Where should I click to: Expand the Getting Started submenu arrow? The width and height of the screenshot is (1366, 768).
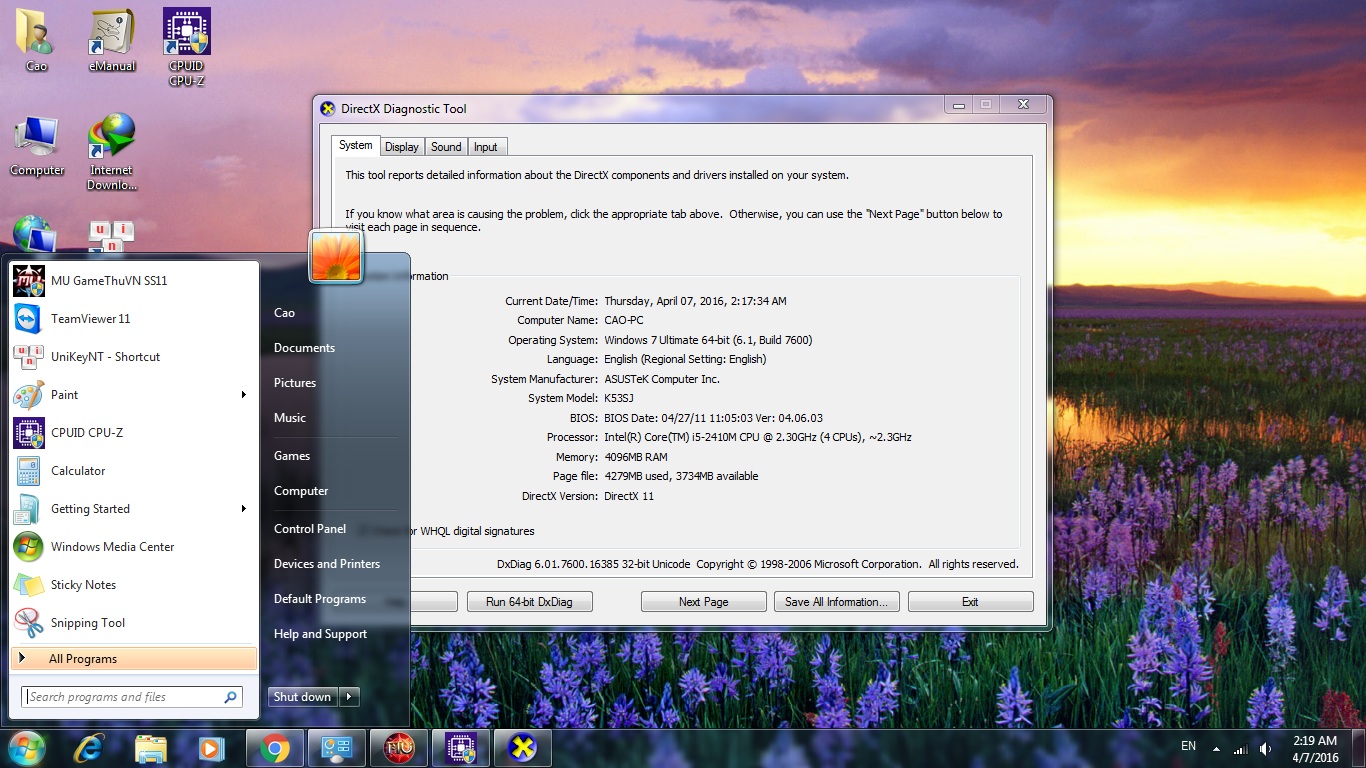tap(243, 509)
